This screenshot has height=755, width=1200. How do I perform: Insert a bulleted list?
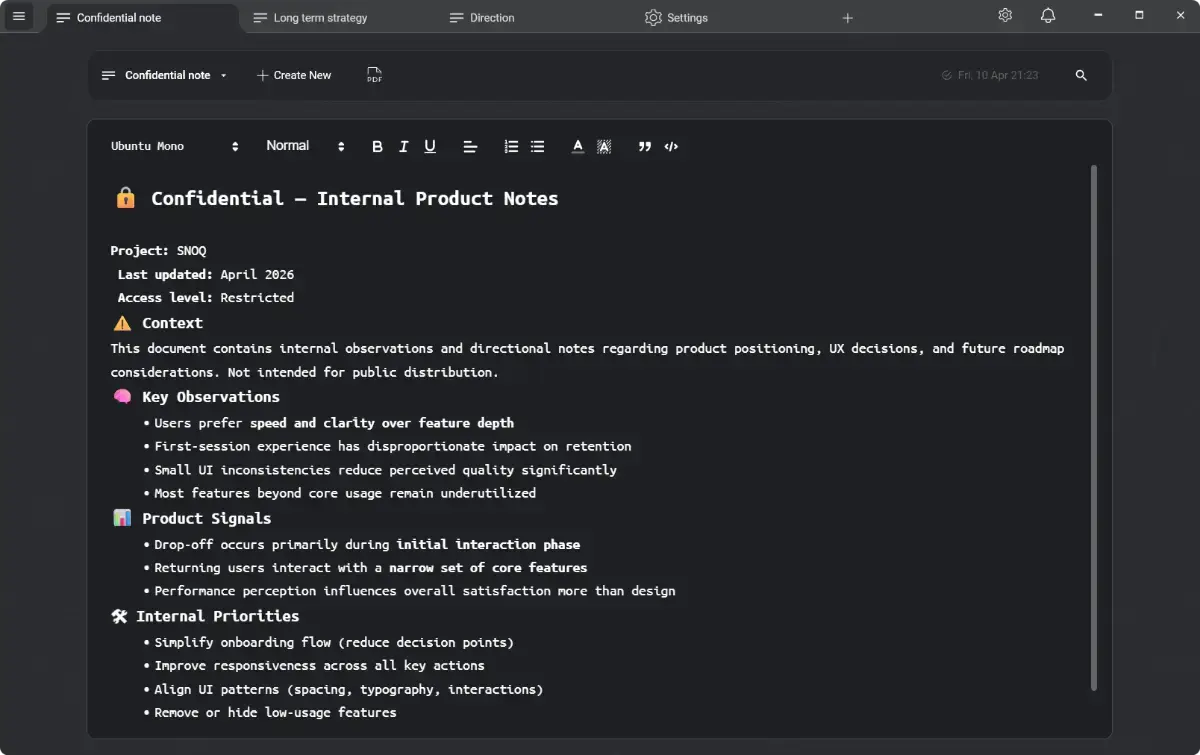tap(537, 146)
